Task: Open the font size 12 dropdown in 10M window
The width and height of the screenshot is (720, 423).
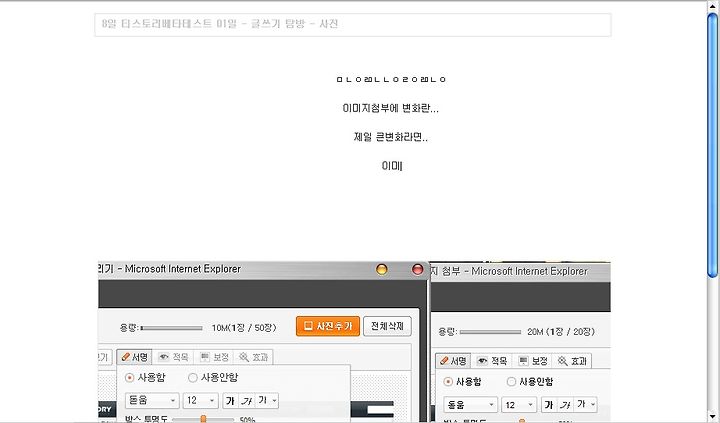Action: [x=200, y=400]
